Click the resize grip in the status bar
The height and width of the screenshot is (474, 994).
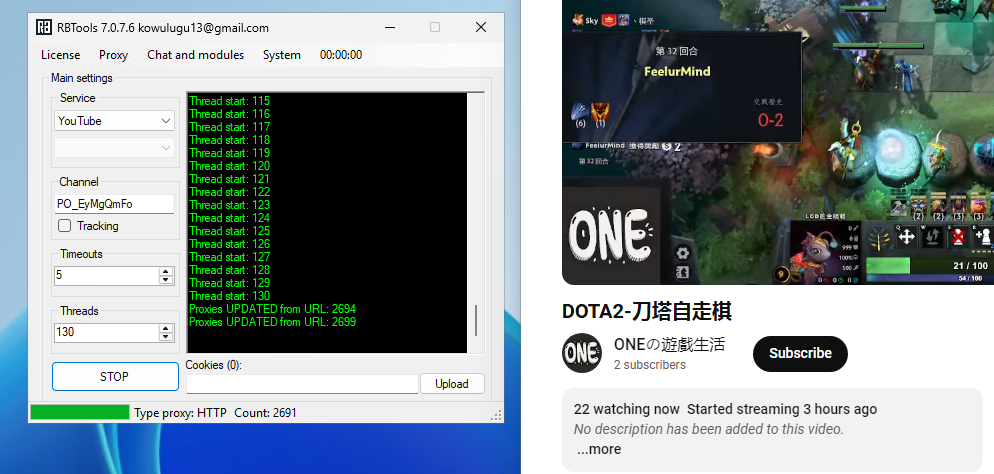[x=496, y=415]
